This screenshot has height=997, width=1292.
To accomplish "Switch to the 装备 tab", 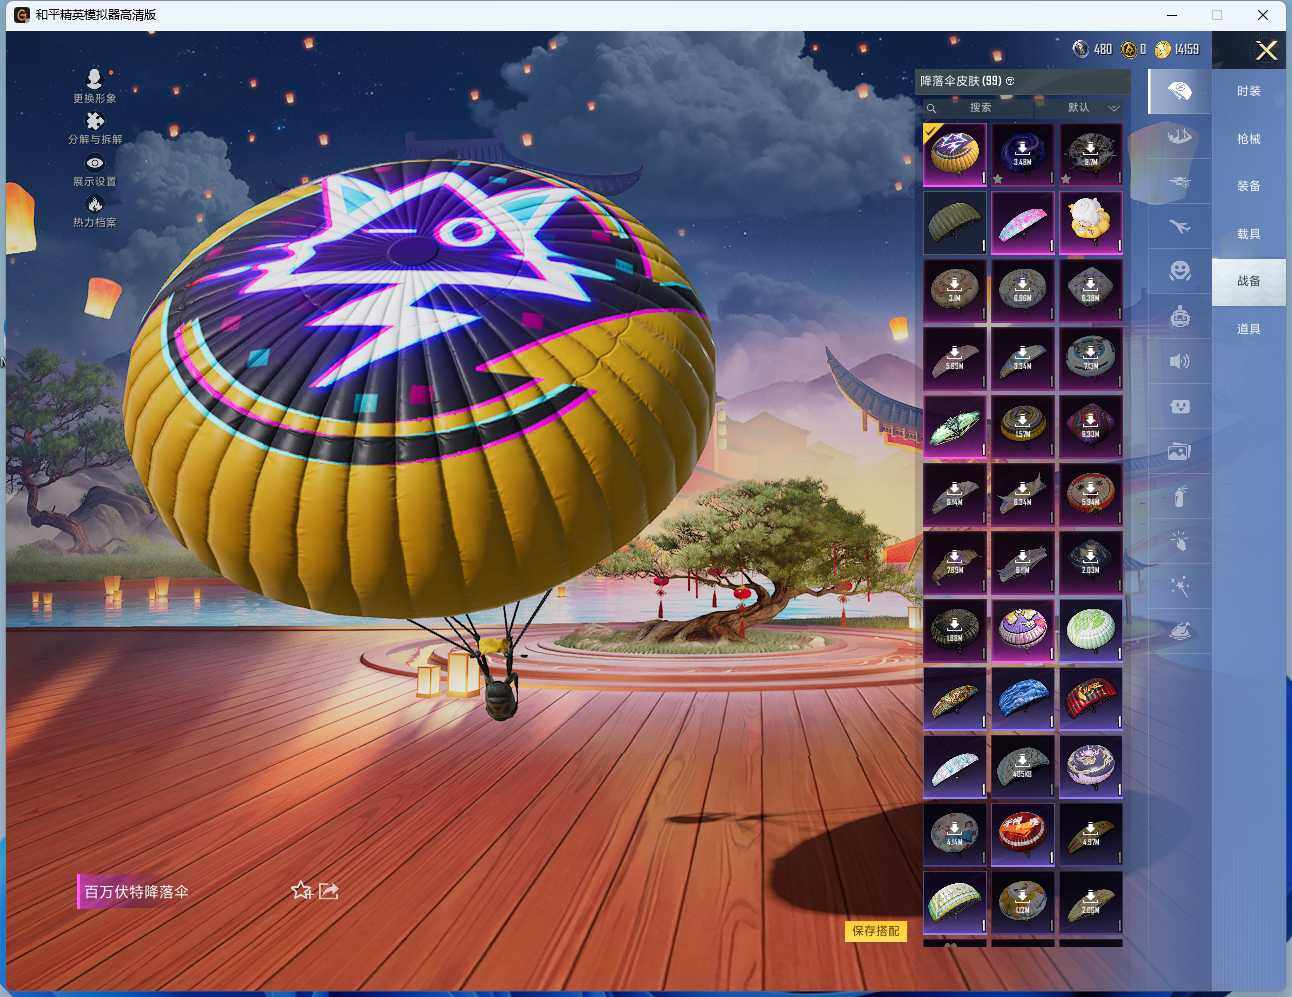I will (1249, 186).
